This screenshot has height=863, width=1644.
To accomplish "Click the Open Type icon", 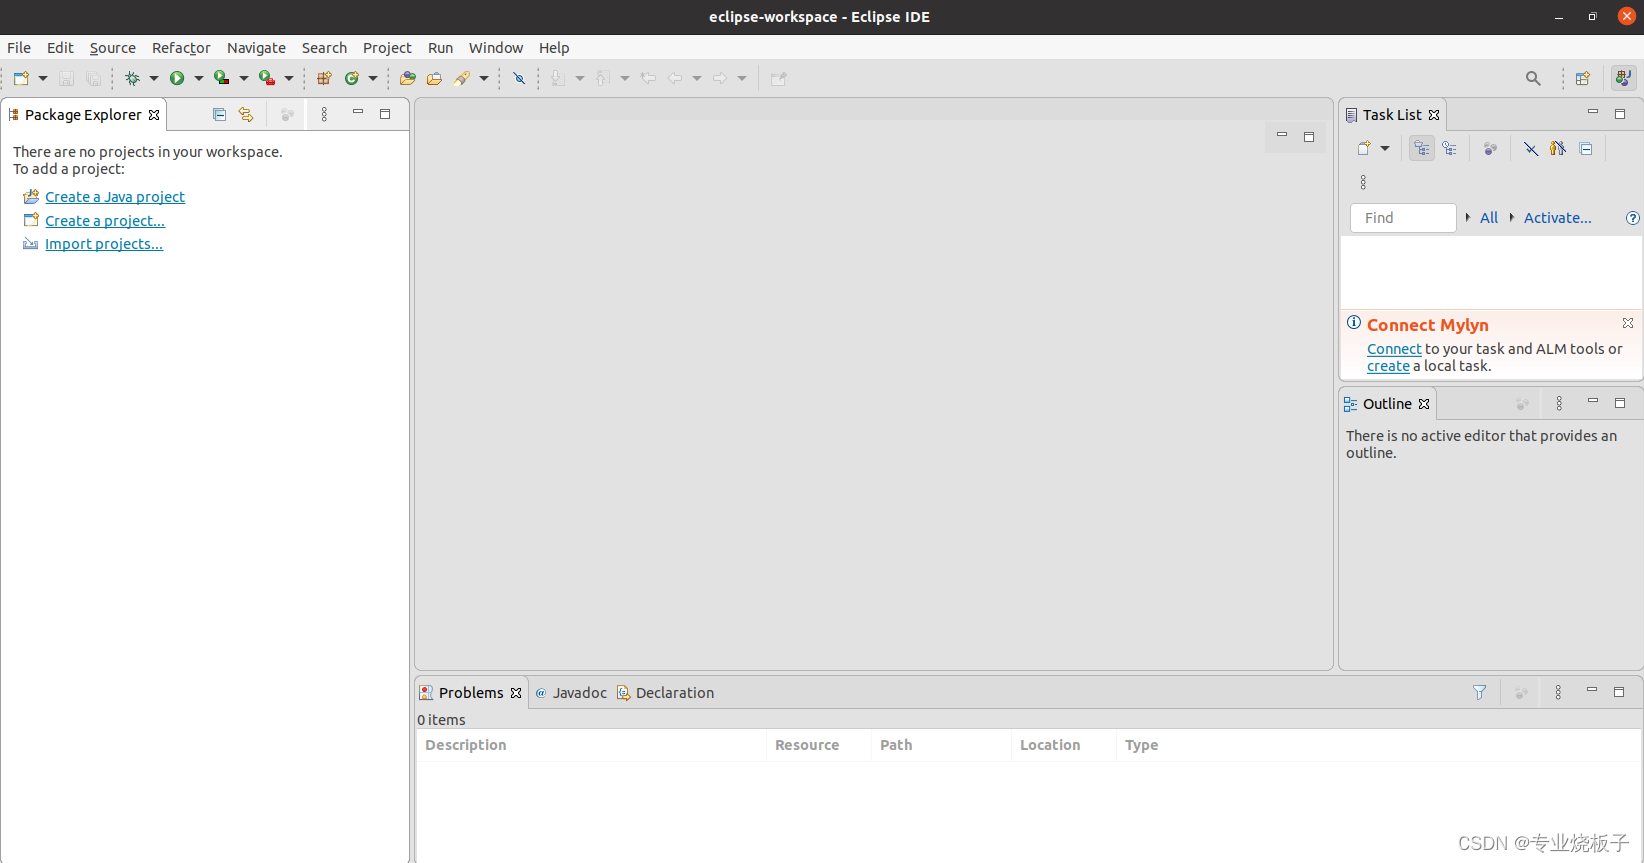I will coord(408,78).
